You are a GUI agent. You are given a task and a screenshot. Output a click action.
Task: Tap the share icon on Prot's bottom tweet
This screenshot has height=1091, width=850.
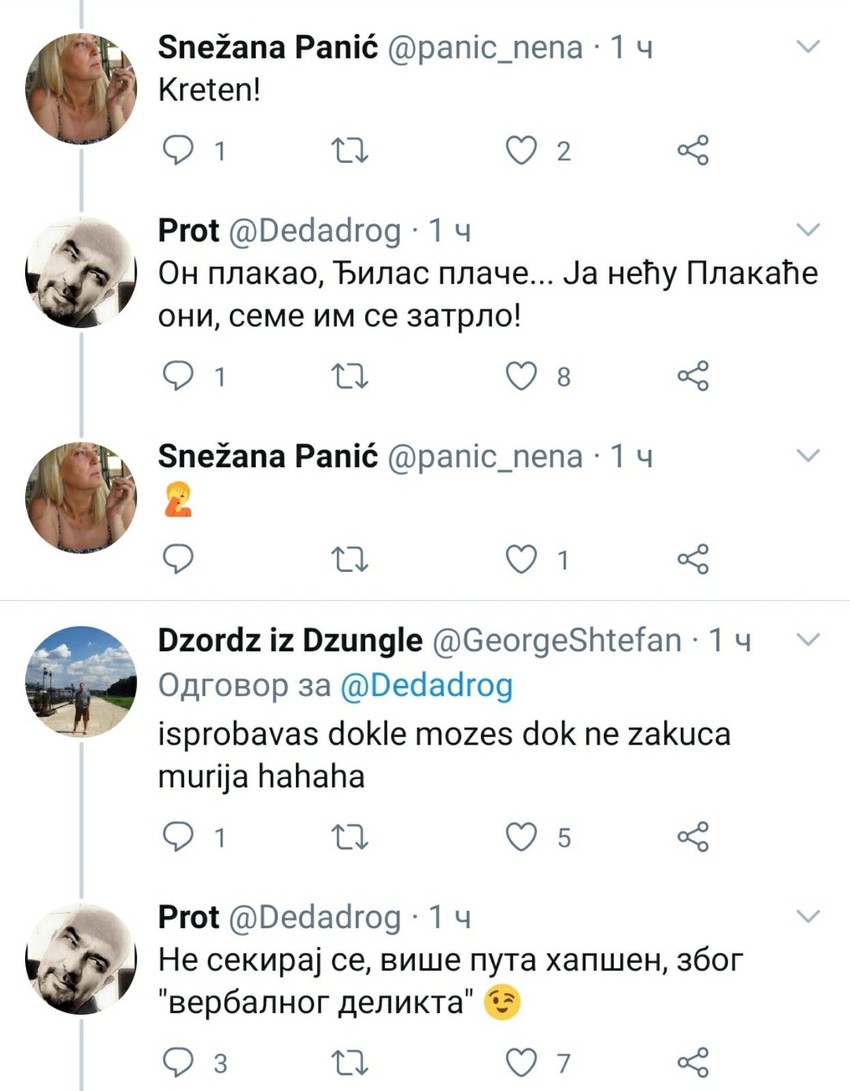pyautogui.click(x=694, y=1062)
